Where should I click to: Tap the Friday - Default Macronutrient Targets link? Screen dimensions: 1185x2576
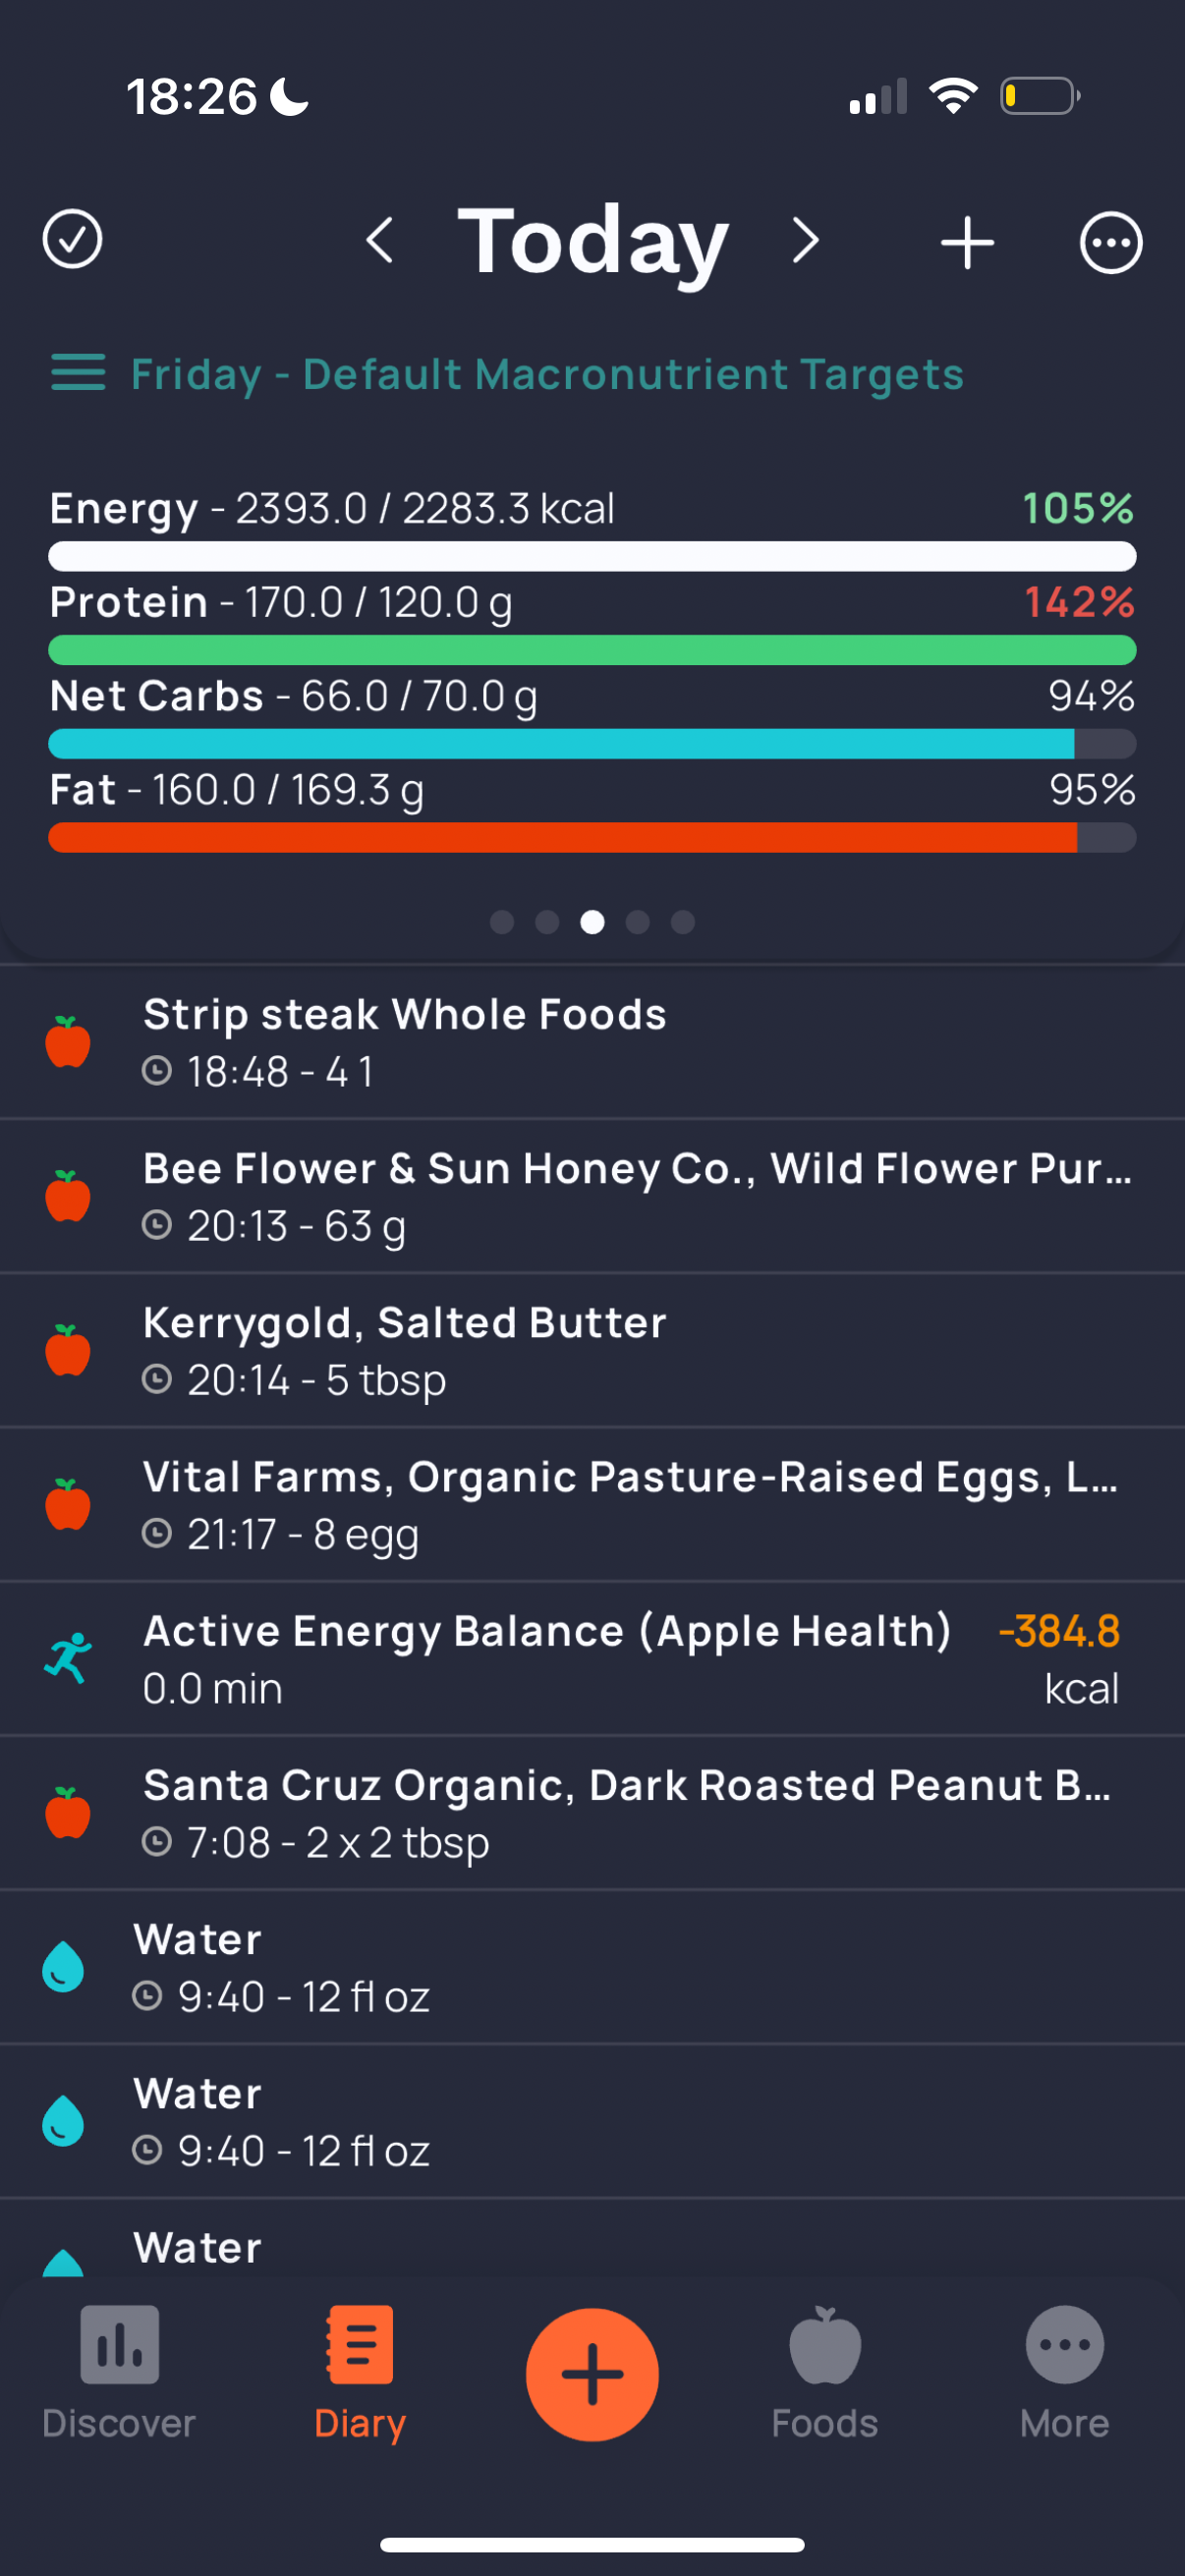click(x=547, y=374)
